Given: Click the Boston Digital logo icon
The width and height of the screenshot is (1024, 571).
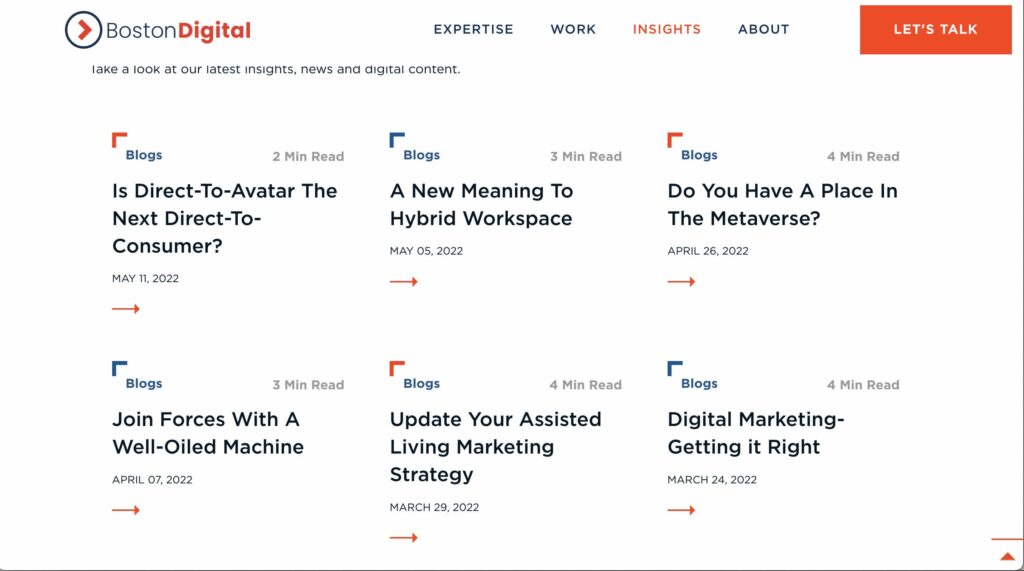Looking at the screenshot, I should [84, 30].
